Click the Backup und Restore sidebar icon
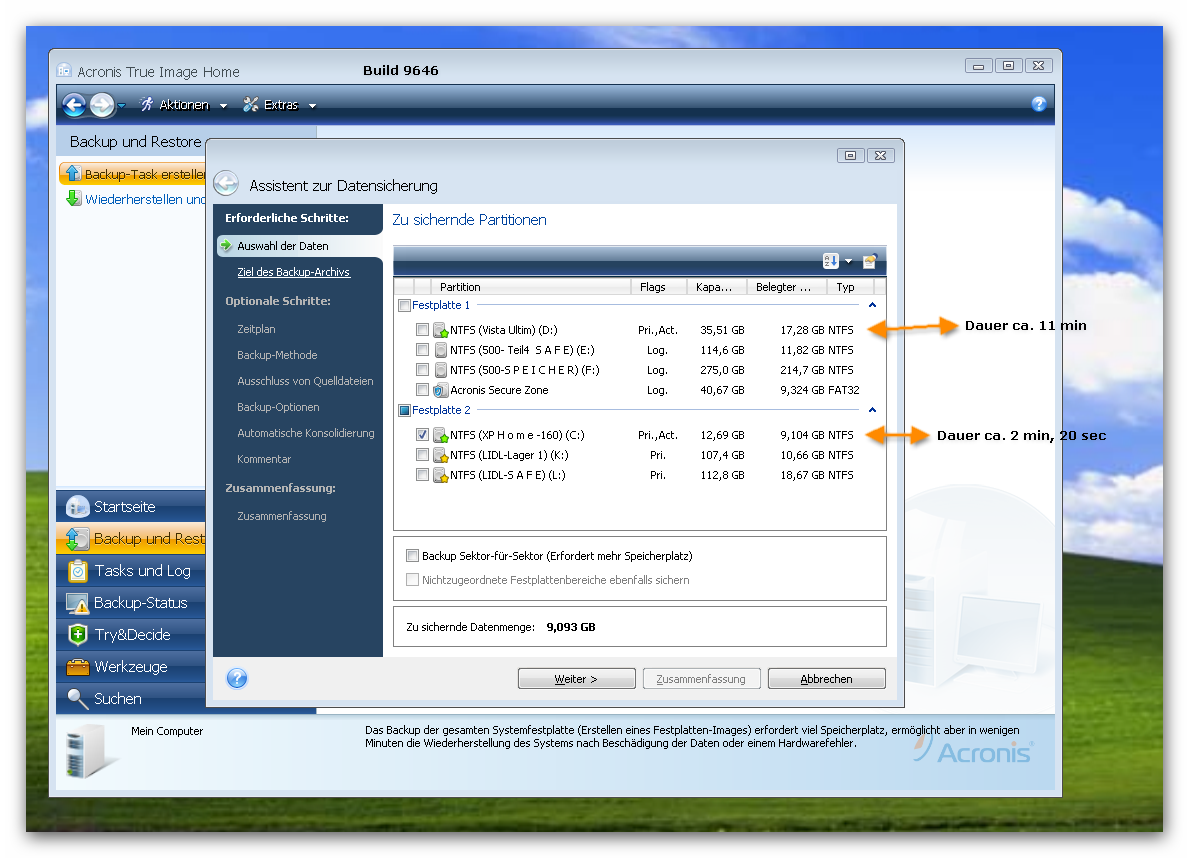 tap(77, 539)
